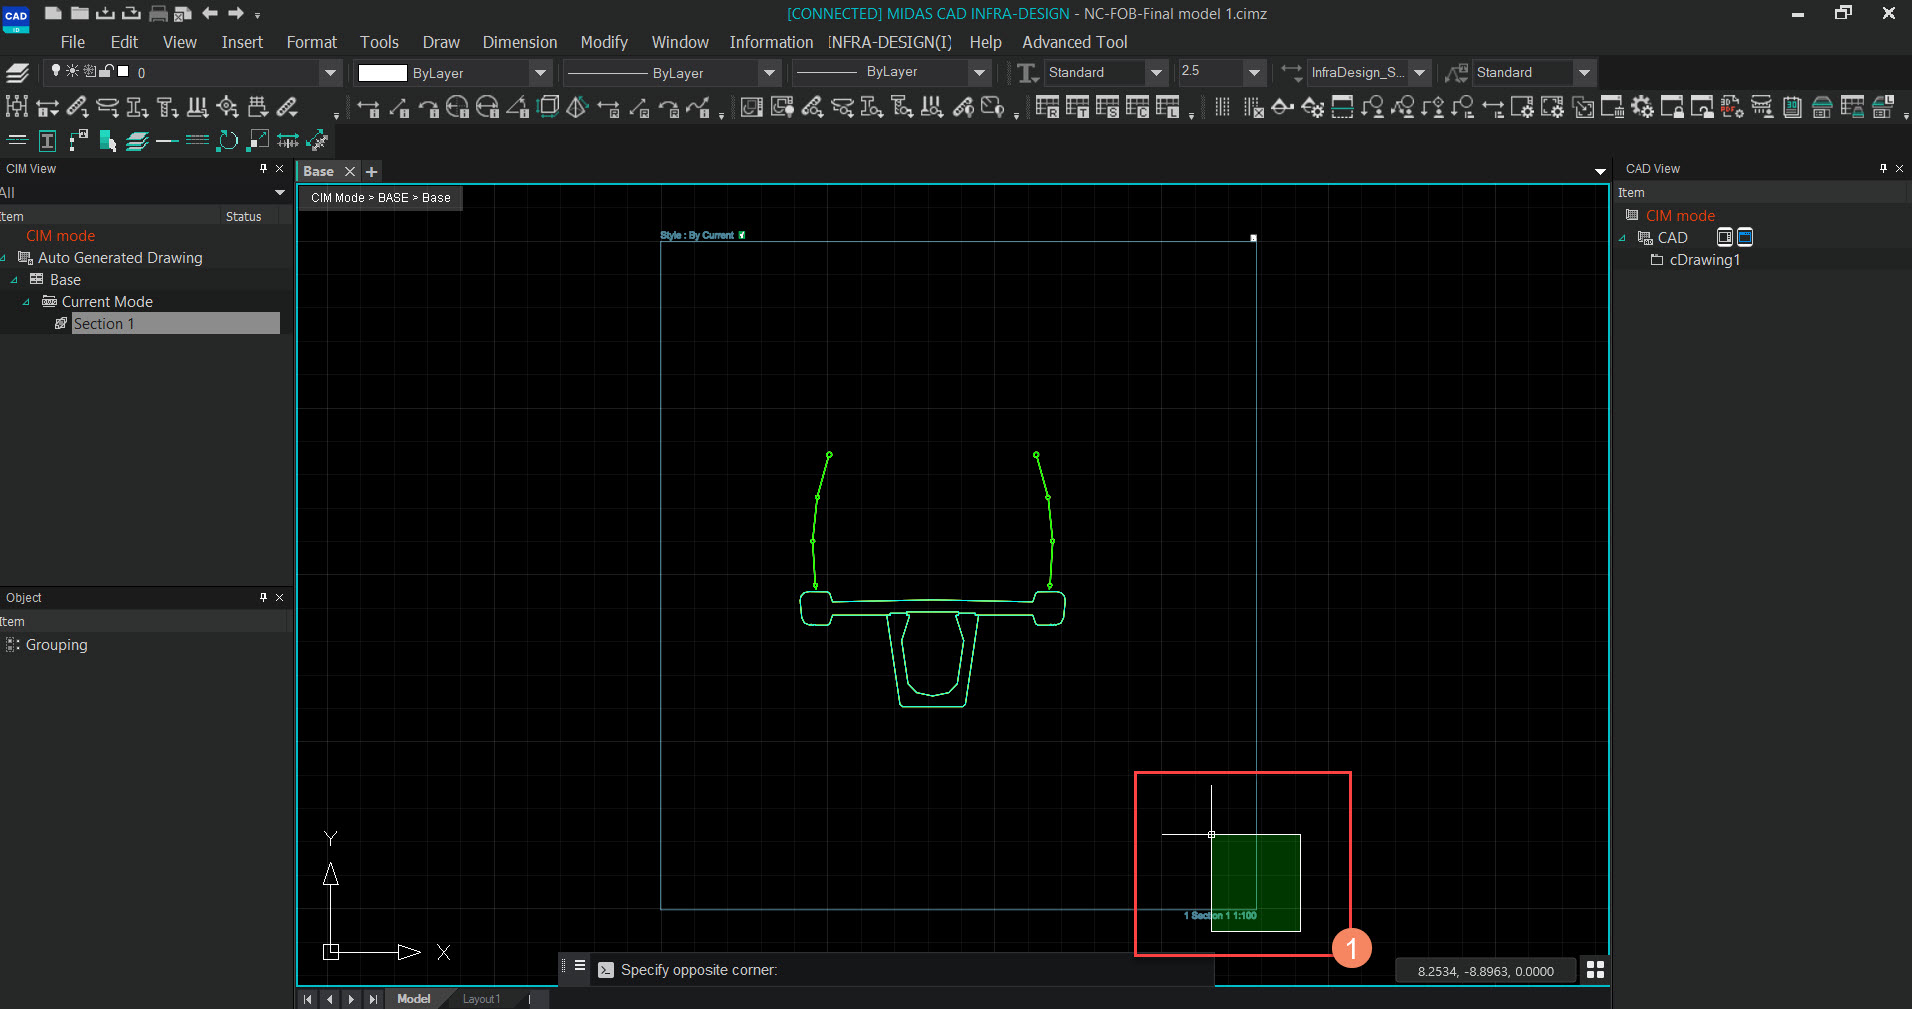Image resolution: width=1912 pixels, height=1009 pixels.
Task: Click the Text style 'T' icon
Action: point(1027,72)
